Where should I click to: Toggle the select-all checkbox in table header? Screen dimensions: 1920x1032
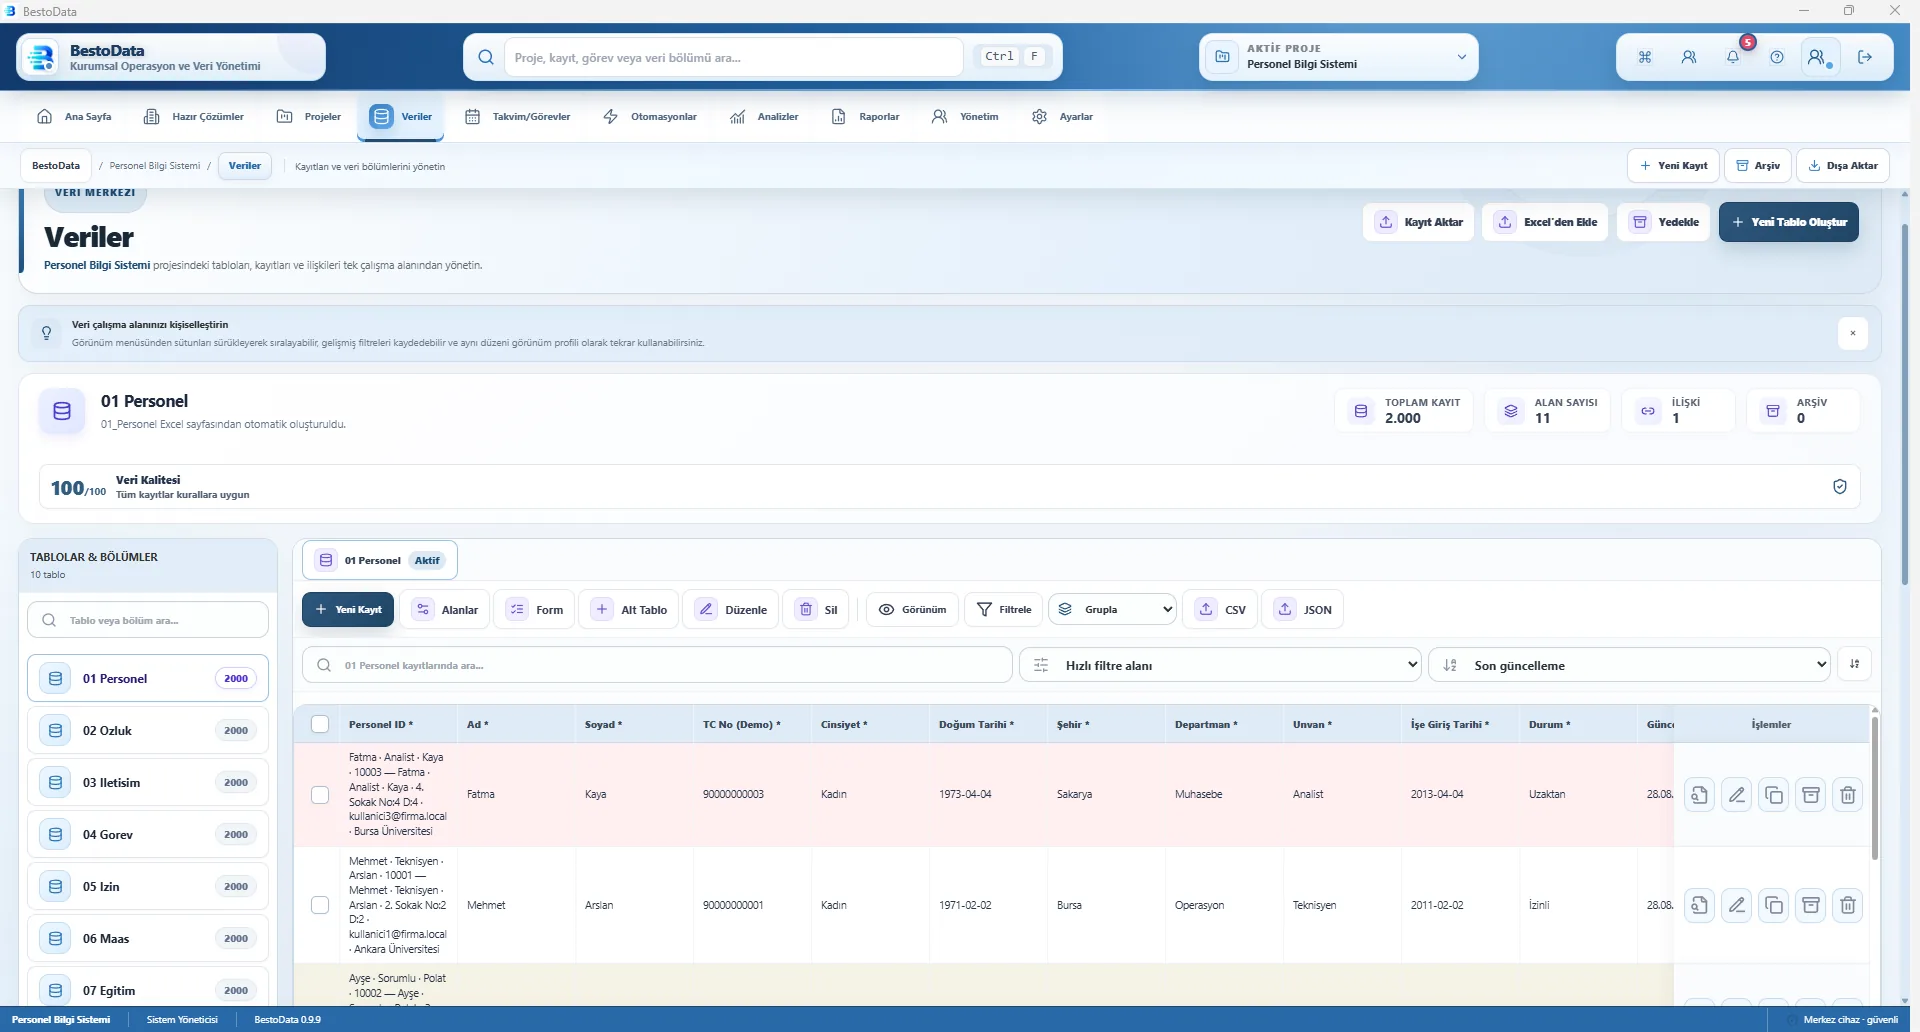click(x=320, y=724)
